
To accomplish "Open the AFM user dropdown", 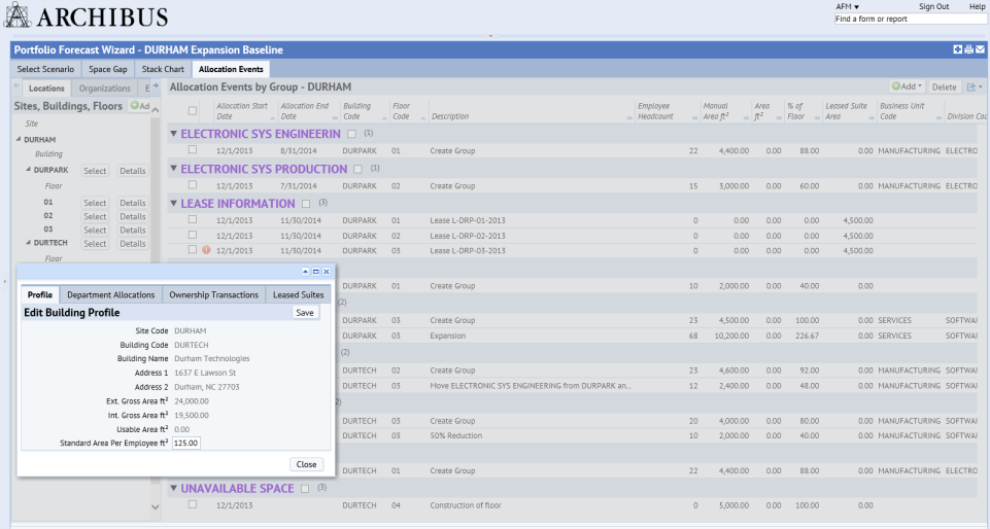I will (x=847, y=6).
